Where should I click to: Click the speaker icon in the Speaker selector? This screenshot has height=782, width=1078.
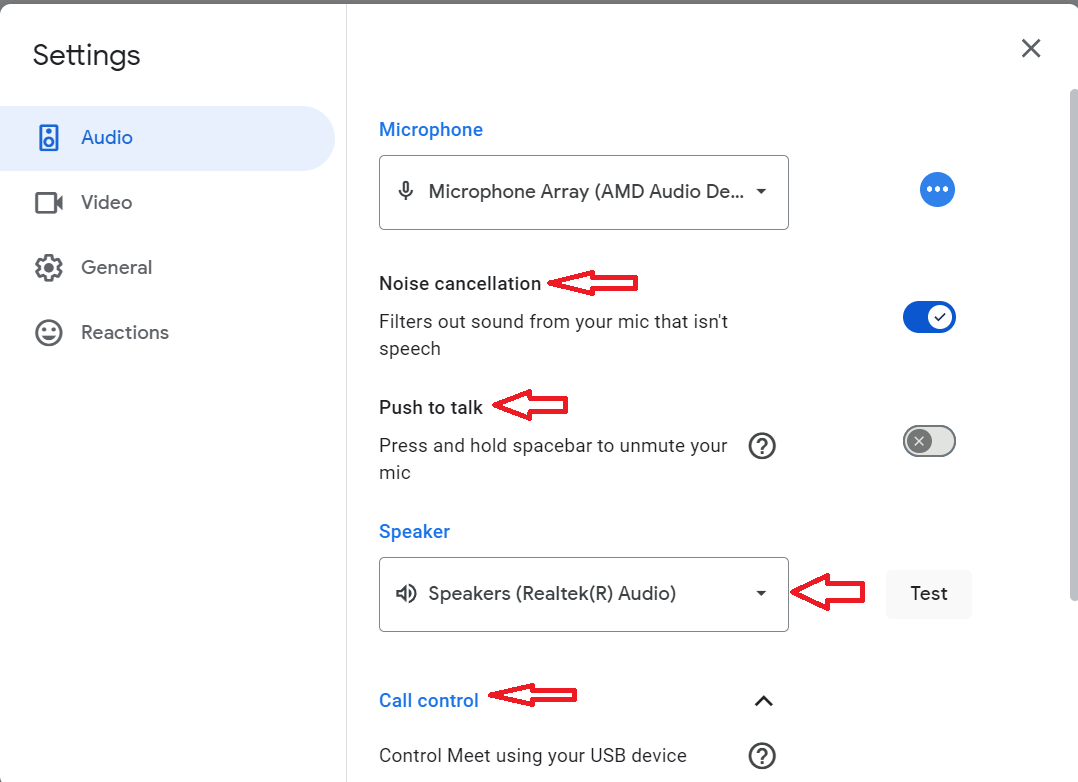pos(405,593)
